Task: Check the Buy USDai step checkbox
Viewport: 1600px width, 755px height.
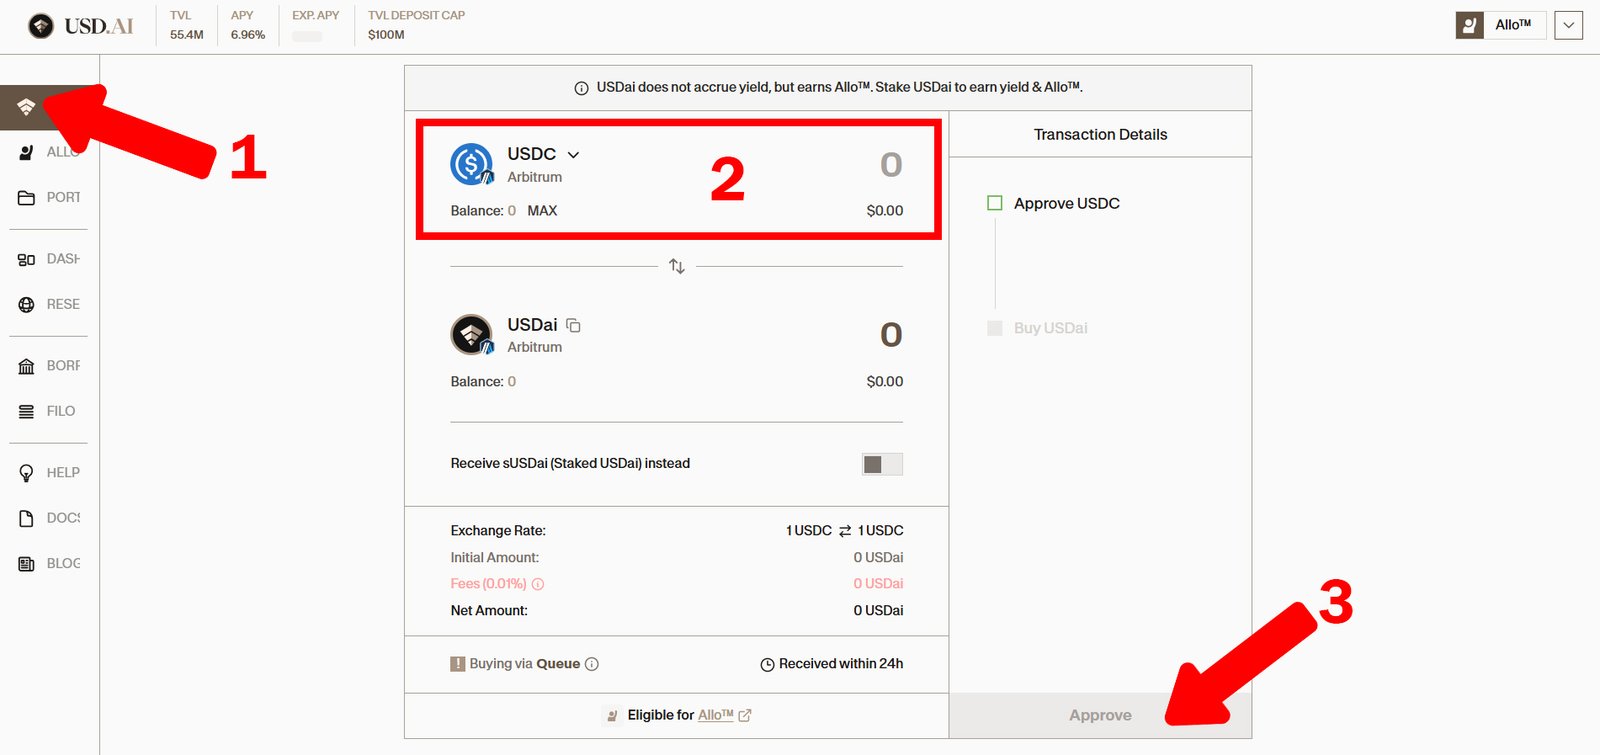Action: 995,328
